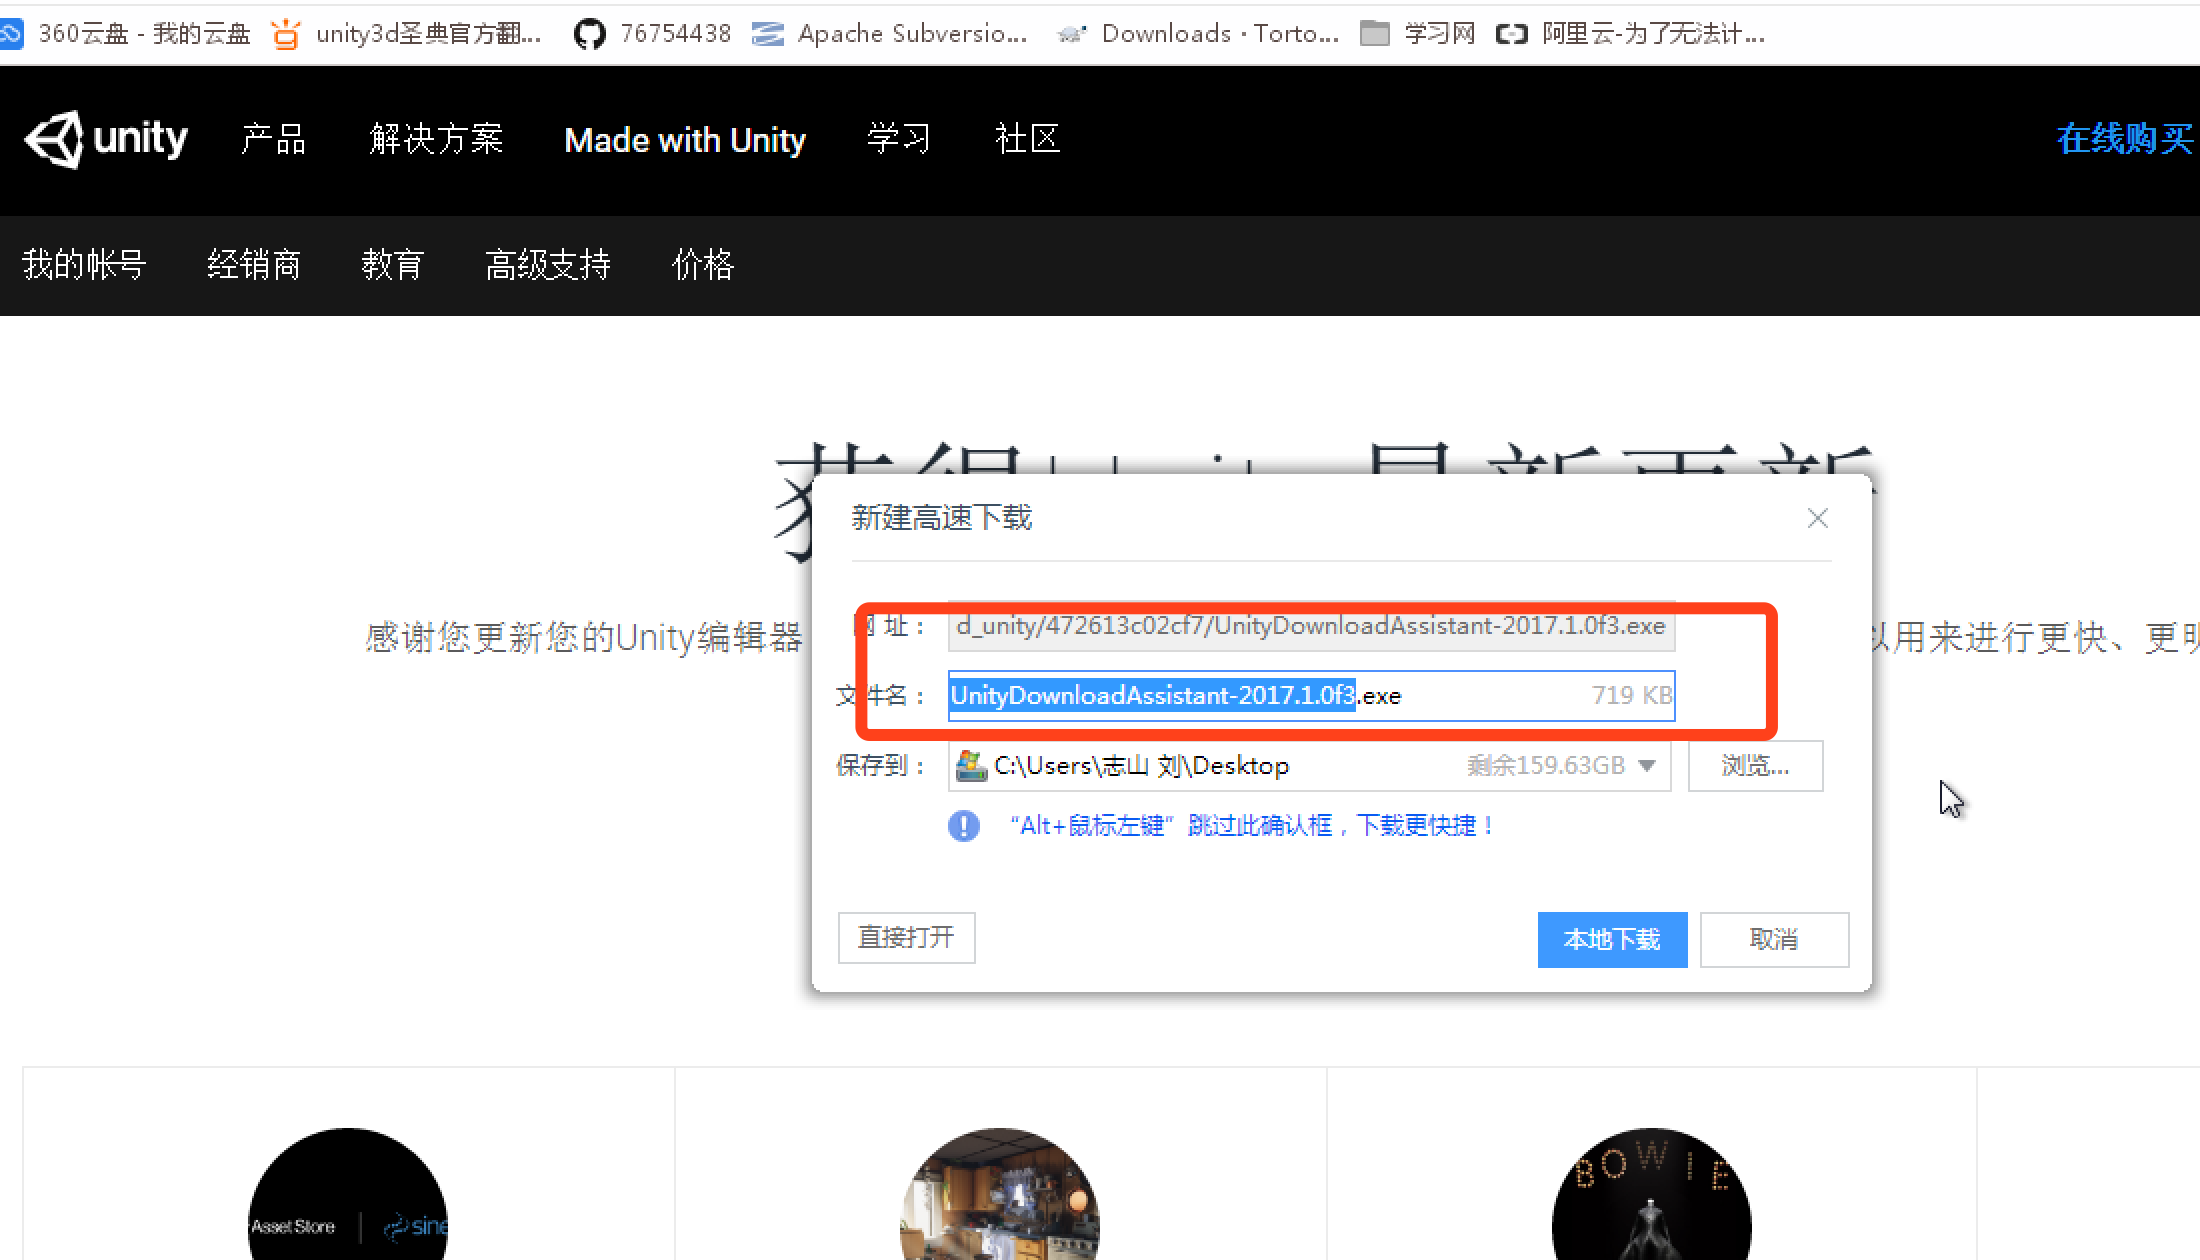The height and width of the screenshot is (1260, 2200).
Task: Close the 新建高速下载 dialog
Action: (1818, 518)
